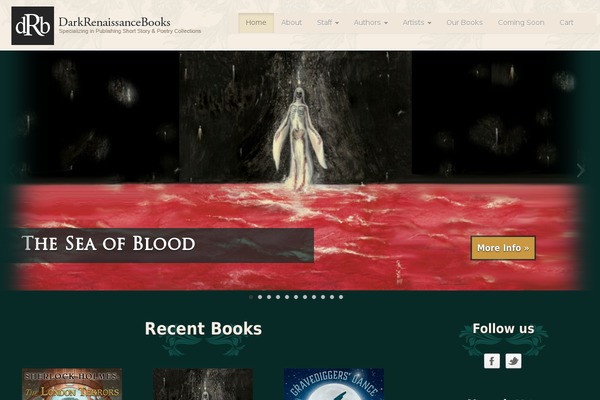This screenshot has width=600, height=400.
Task: Click the Recent Books heading
Action: (203, 329)
